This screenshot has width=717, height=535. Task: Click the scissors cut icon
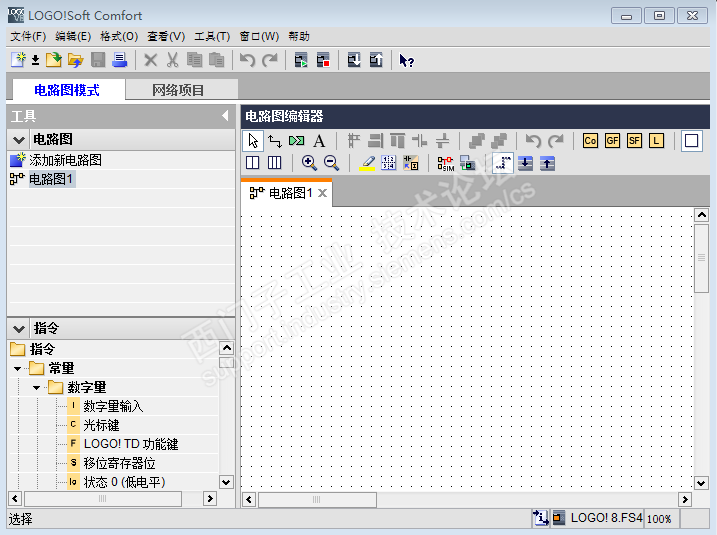pos(172,60)
